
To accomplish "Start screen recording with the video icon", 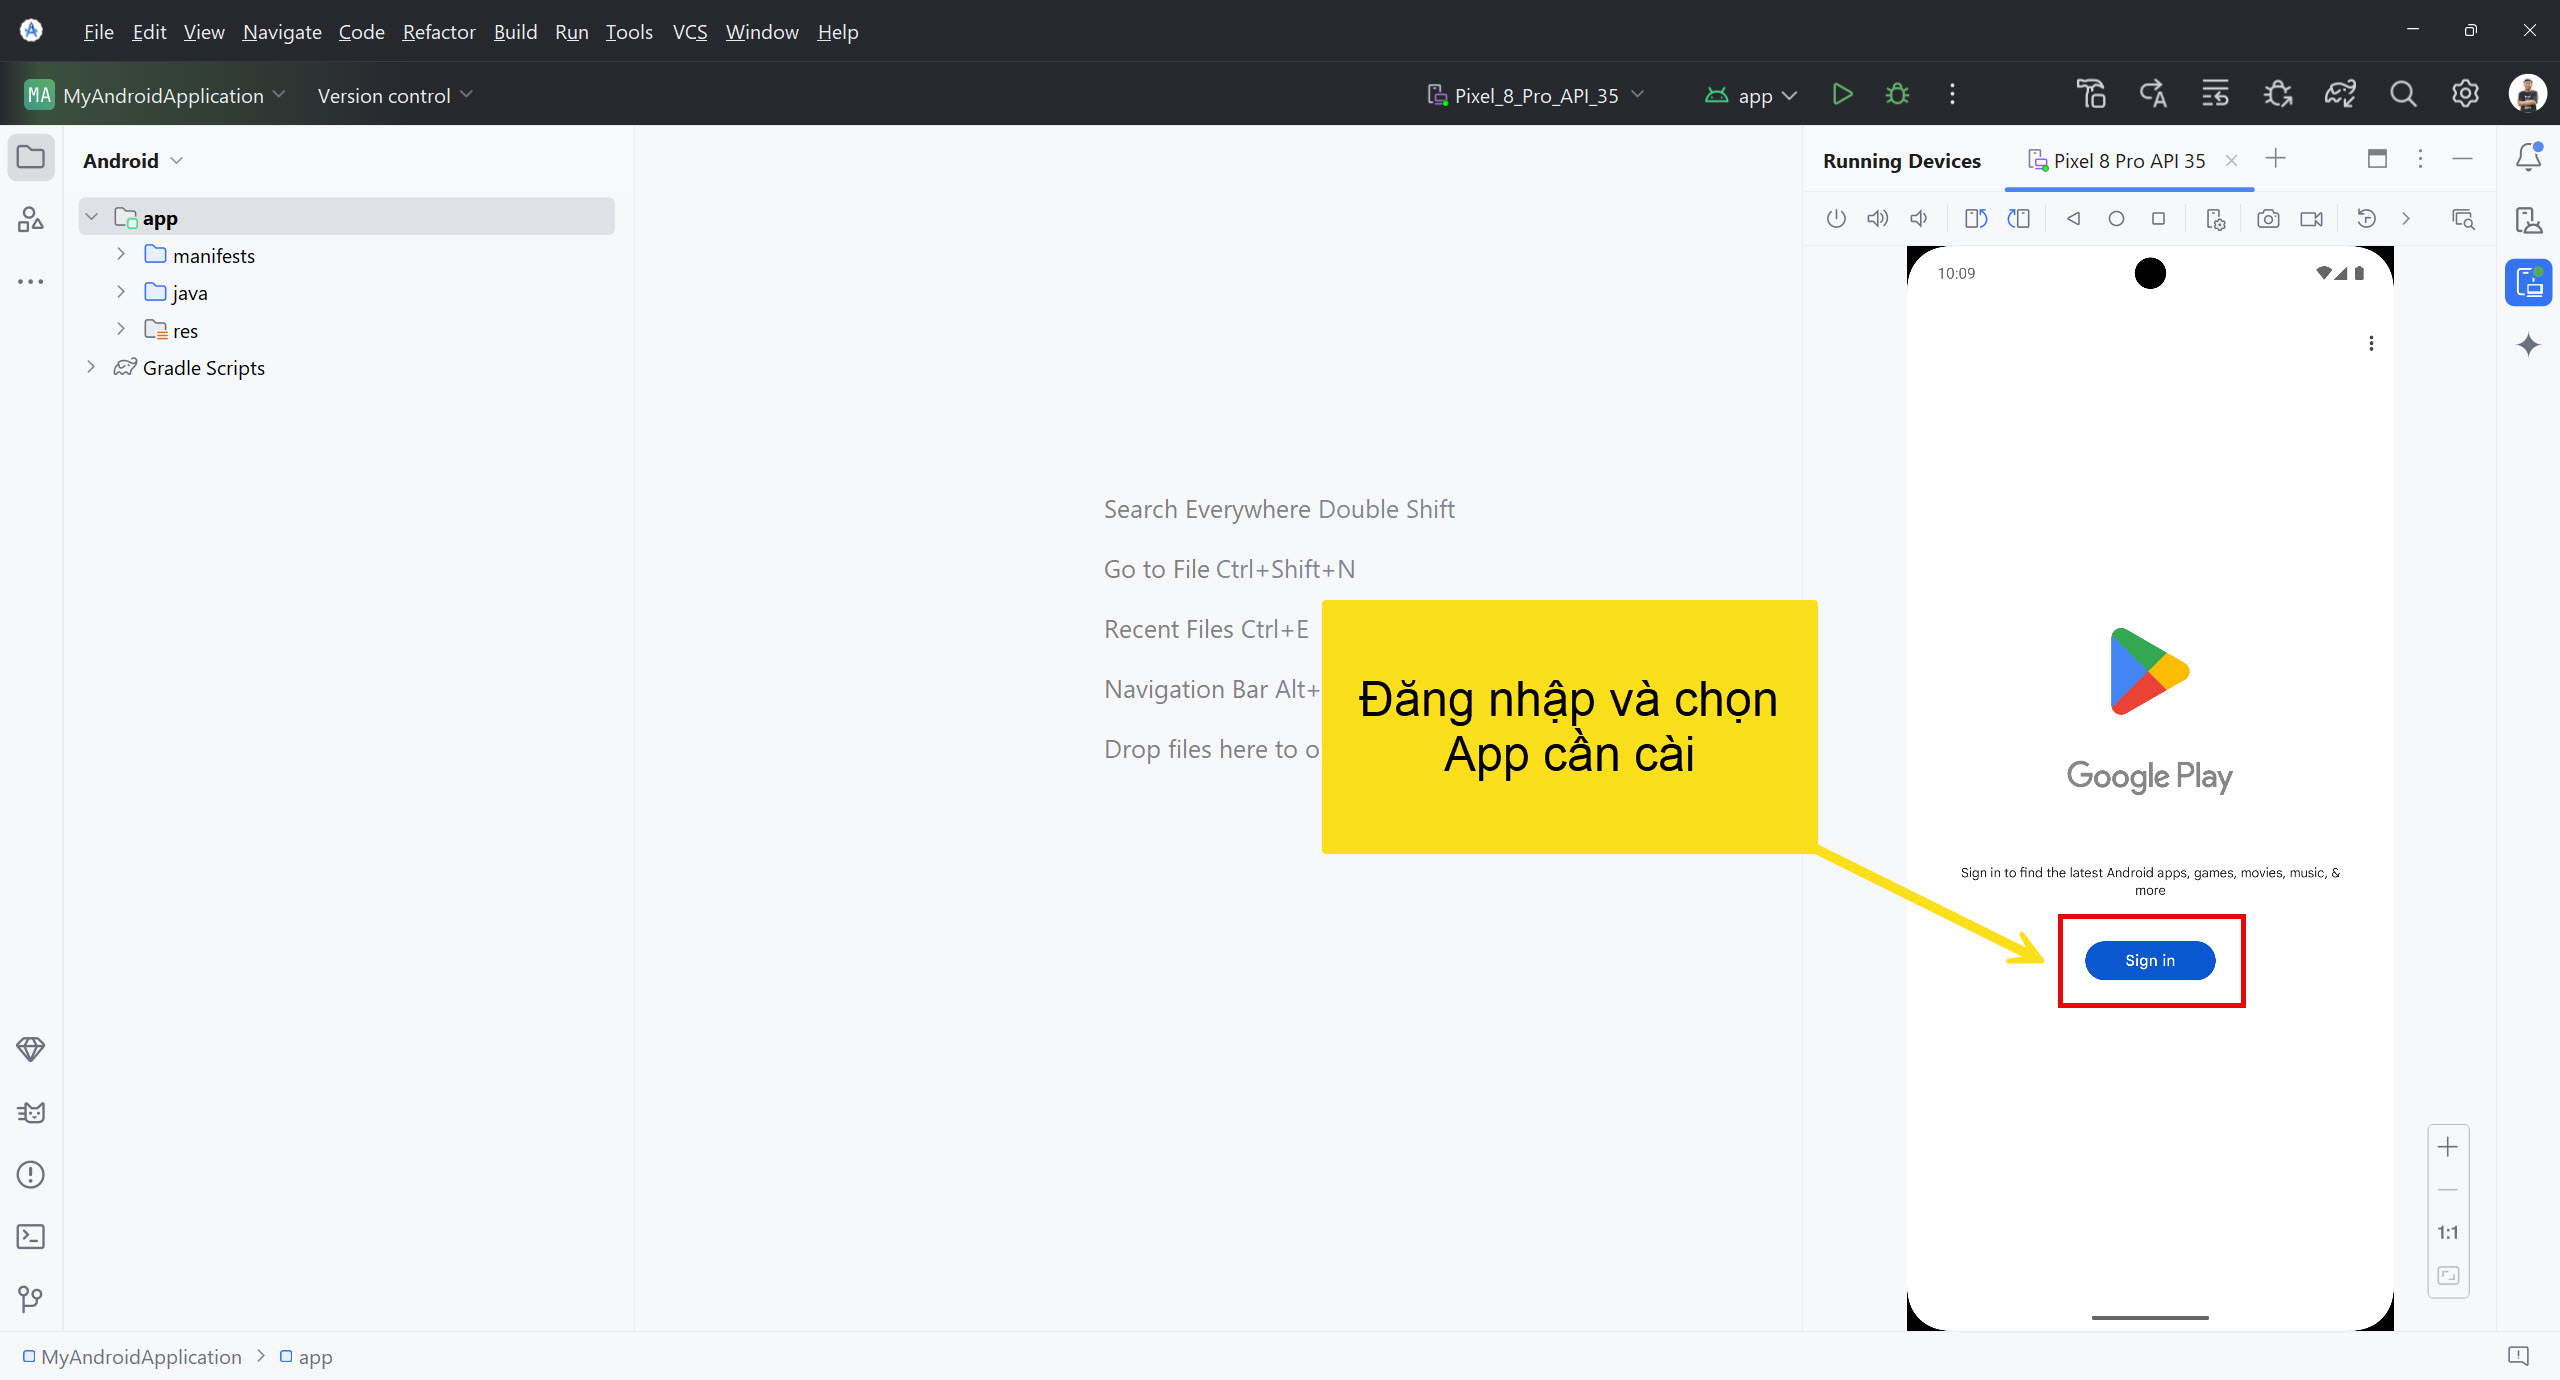I will click(2311, 218).
